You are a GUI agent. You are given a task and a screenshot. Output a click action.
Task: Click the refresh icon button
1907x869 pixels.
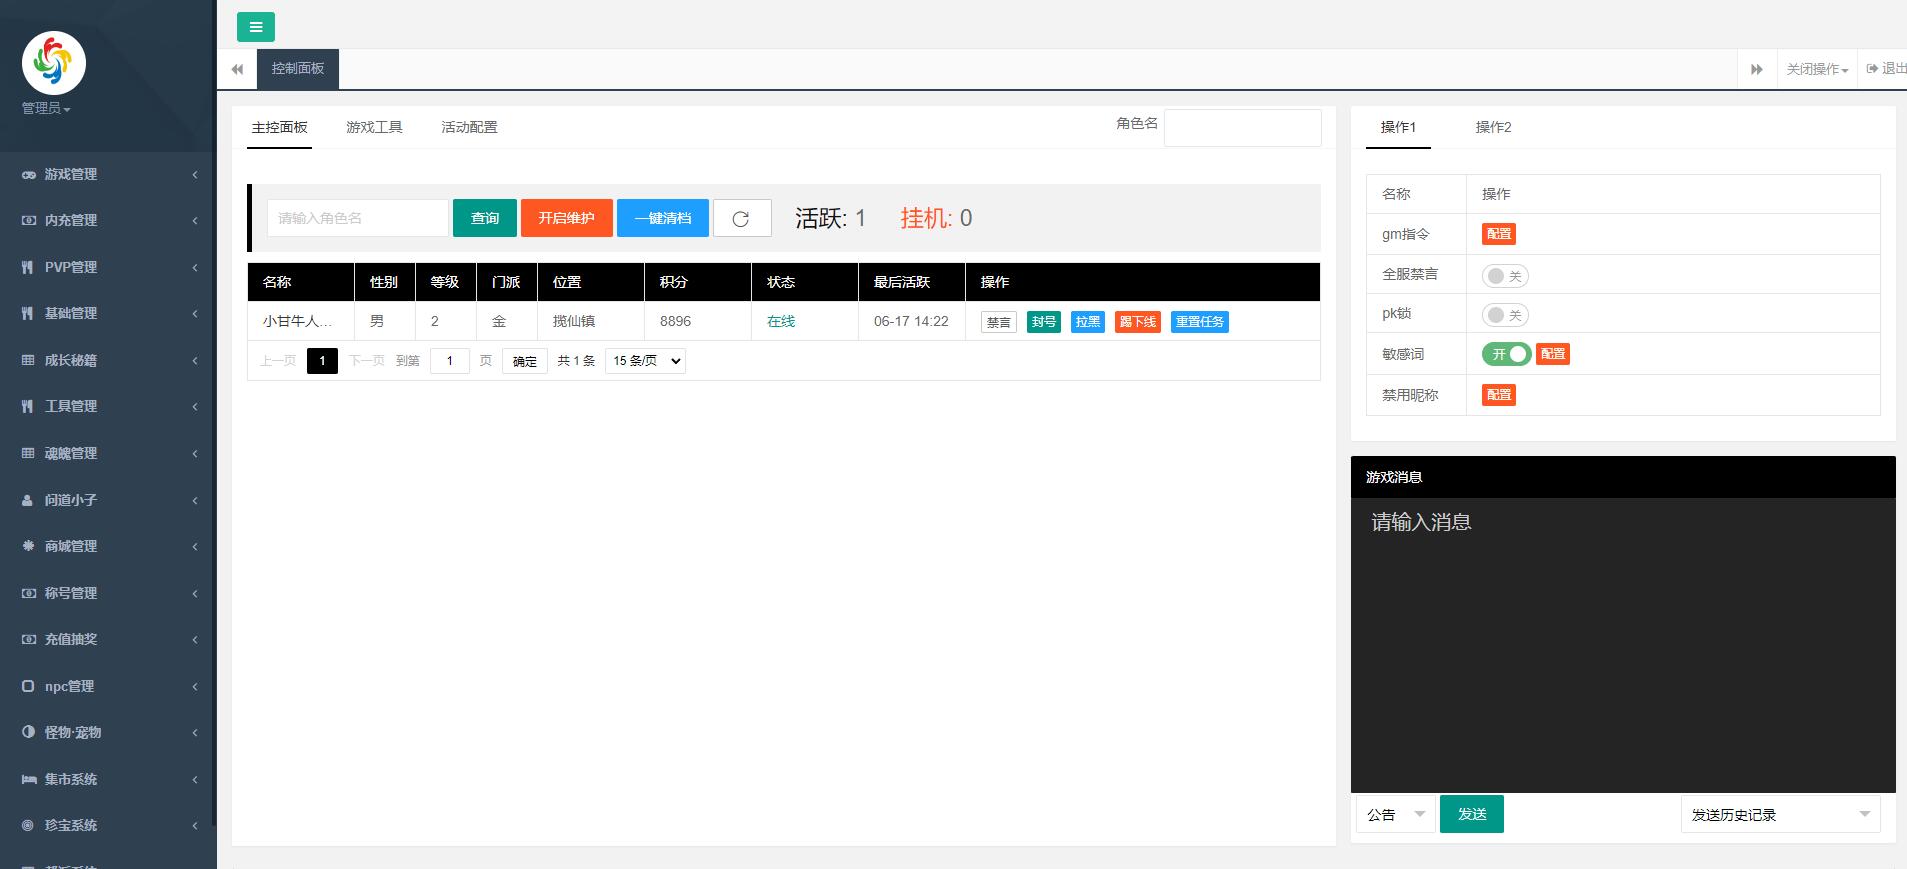741,218
